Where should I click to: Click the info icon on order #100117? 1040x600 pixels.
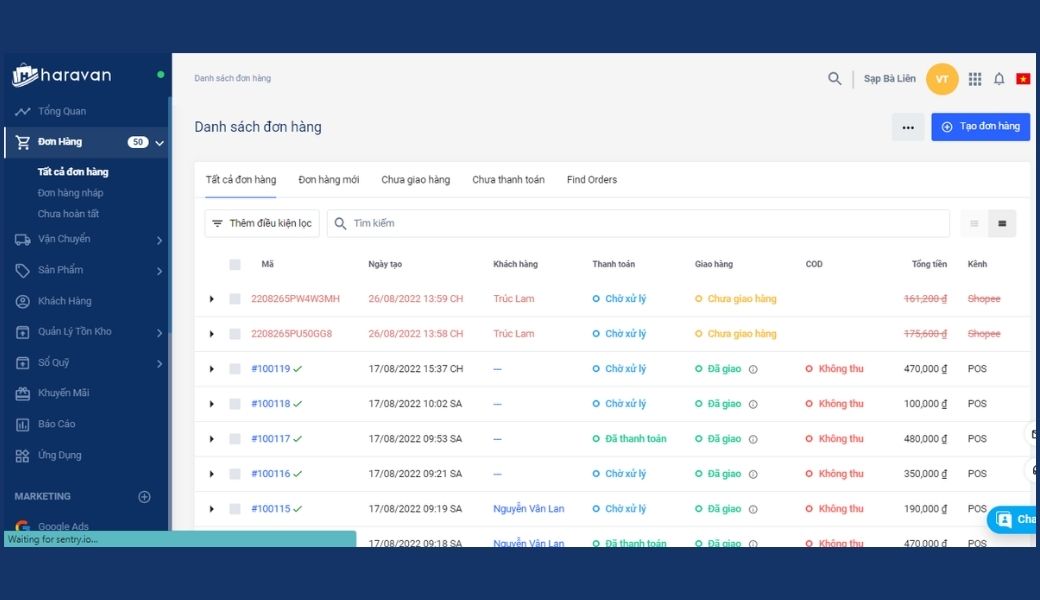click(x=753, y=439)
